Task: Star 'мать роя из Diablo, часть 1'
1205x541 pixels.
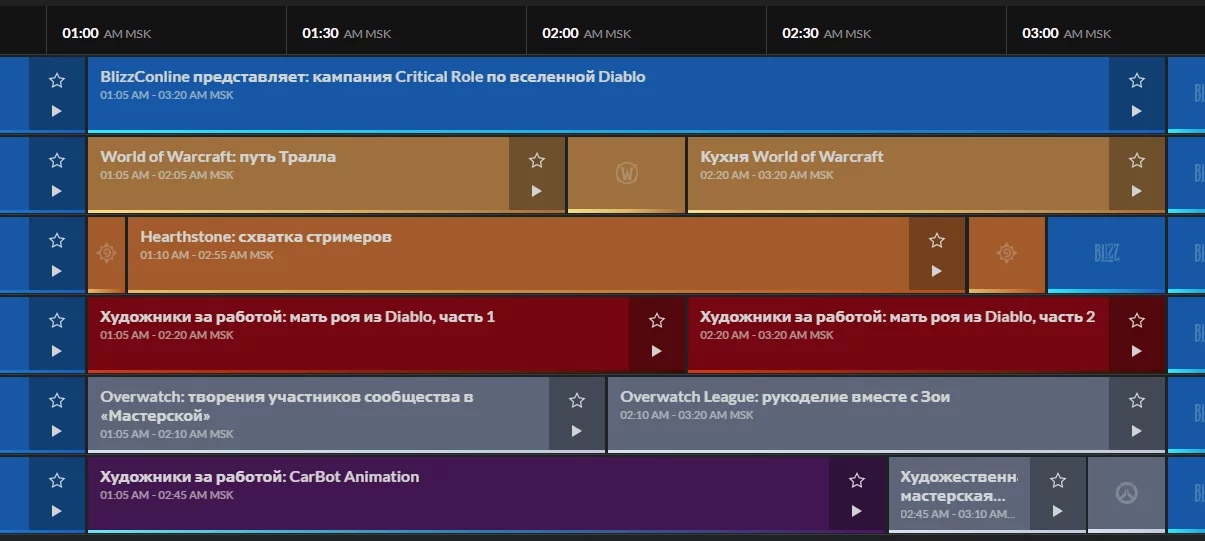Action: coord(657,320)
